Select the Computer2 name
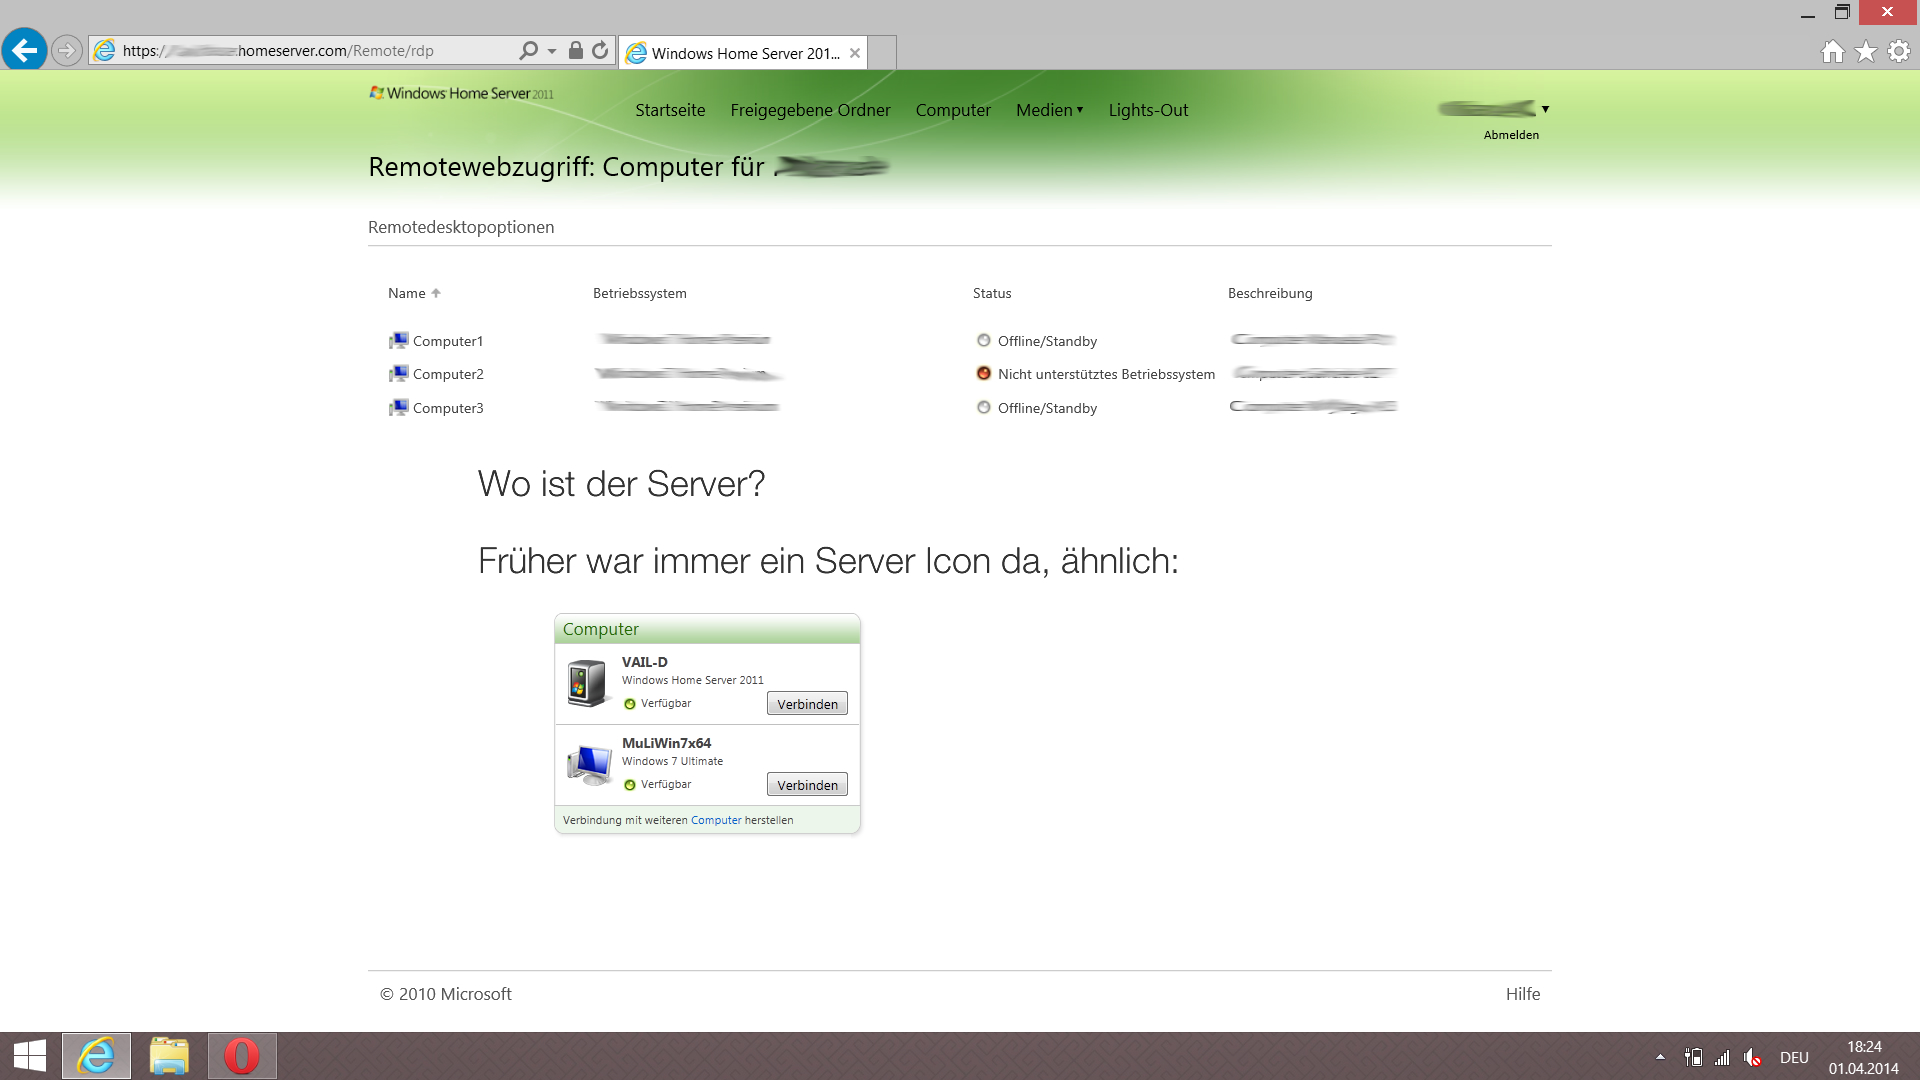This screenshot has width=1920, height=1080. click(x=448, y=374)
